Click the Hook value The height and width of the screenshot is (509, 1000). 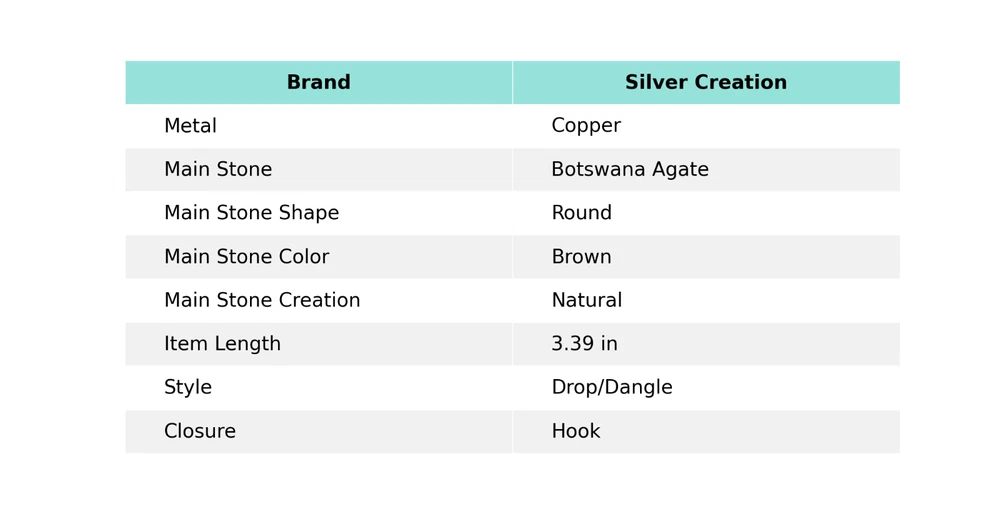coord(576,432)
